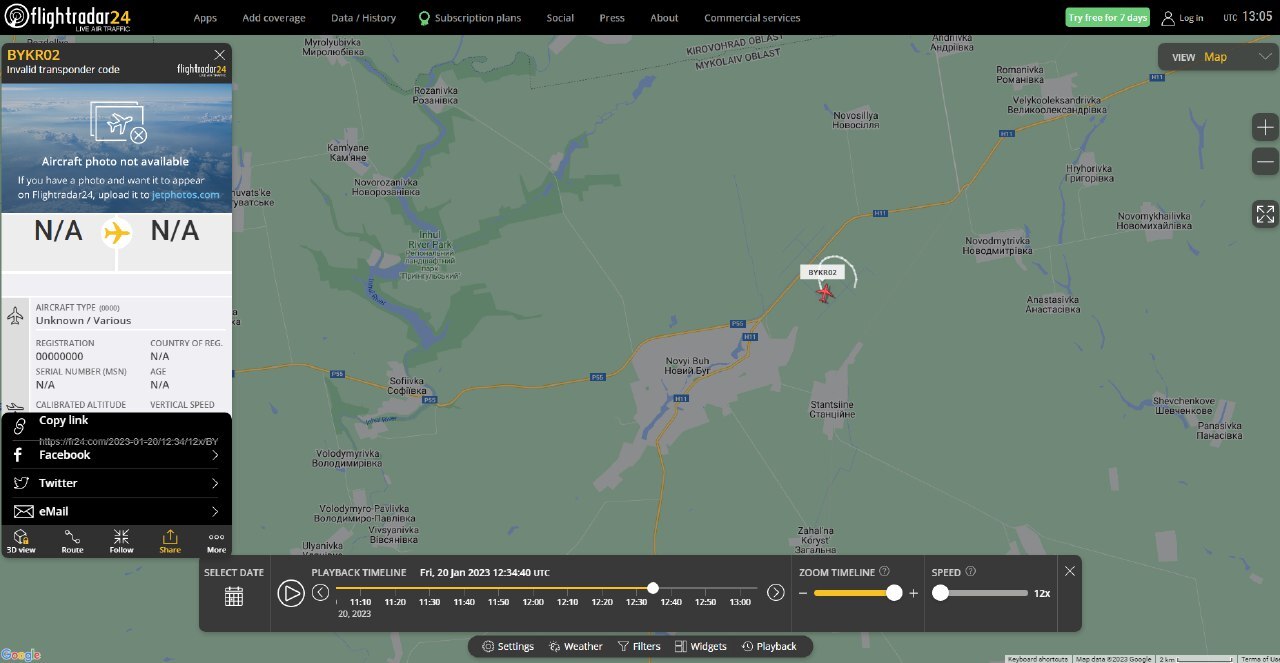Screen dimensions: 1280x663
Task: Open the Add coverage menu
Action: 274,18
